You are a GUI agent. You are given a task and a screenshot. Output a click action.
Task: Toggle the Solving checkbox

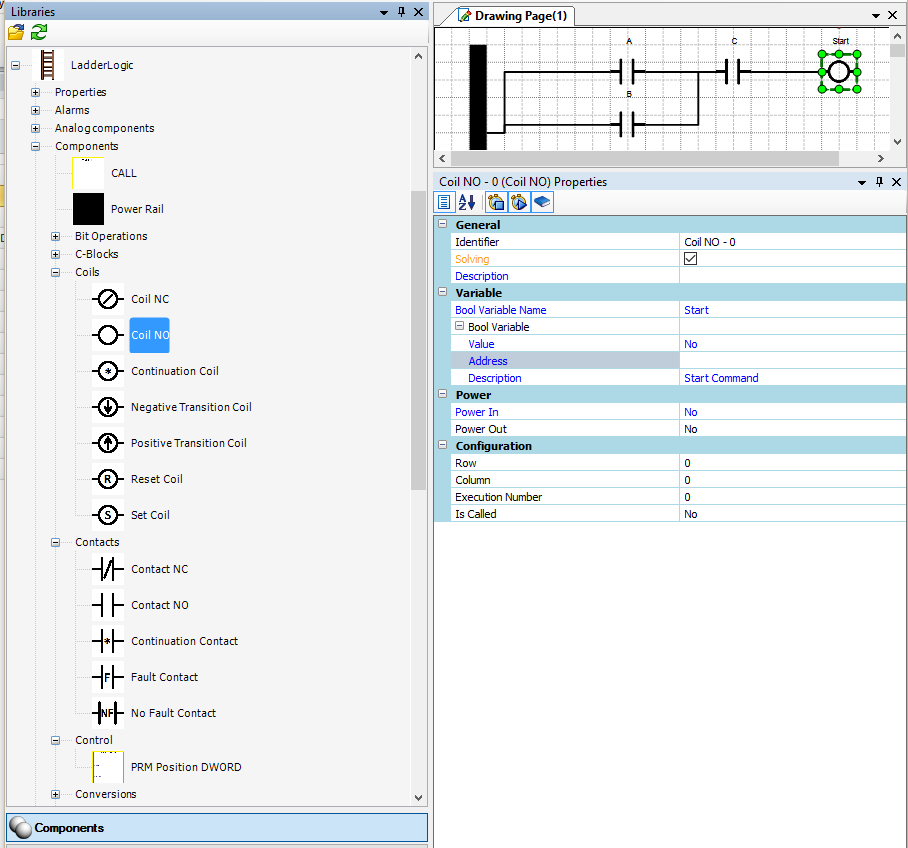(690, 259)
